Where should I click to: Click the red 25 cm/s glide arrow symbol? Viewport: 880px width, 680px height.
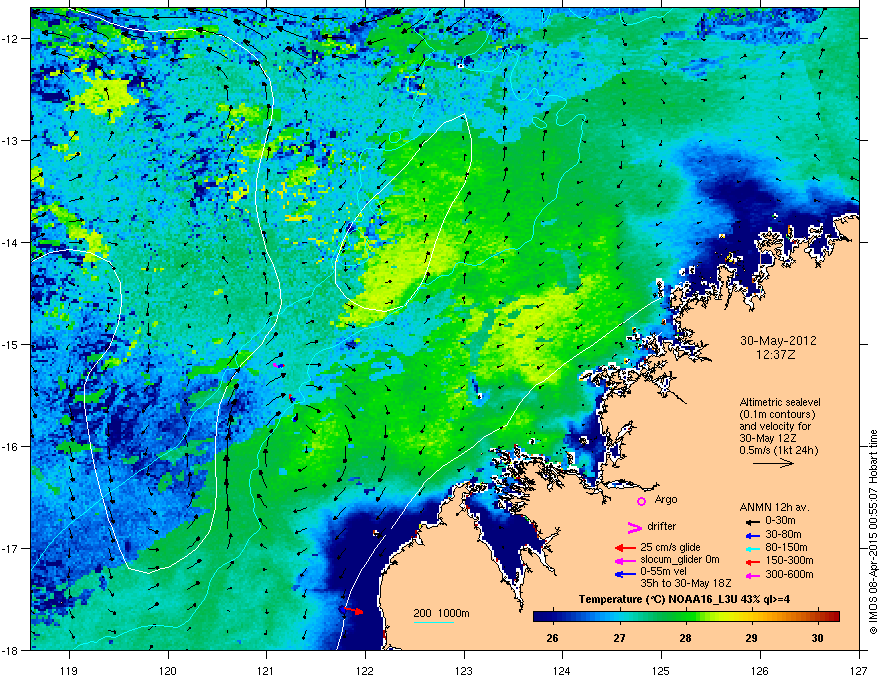coord(625,548)
